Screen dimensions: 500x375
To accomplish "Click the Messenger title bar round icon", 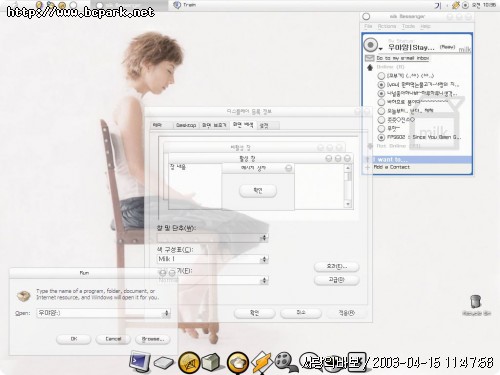I will pyautogui.click(x=366, y=16).
